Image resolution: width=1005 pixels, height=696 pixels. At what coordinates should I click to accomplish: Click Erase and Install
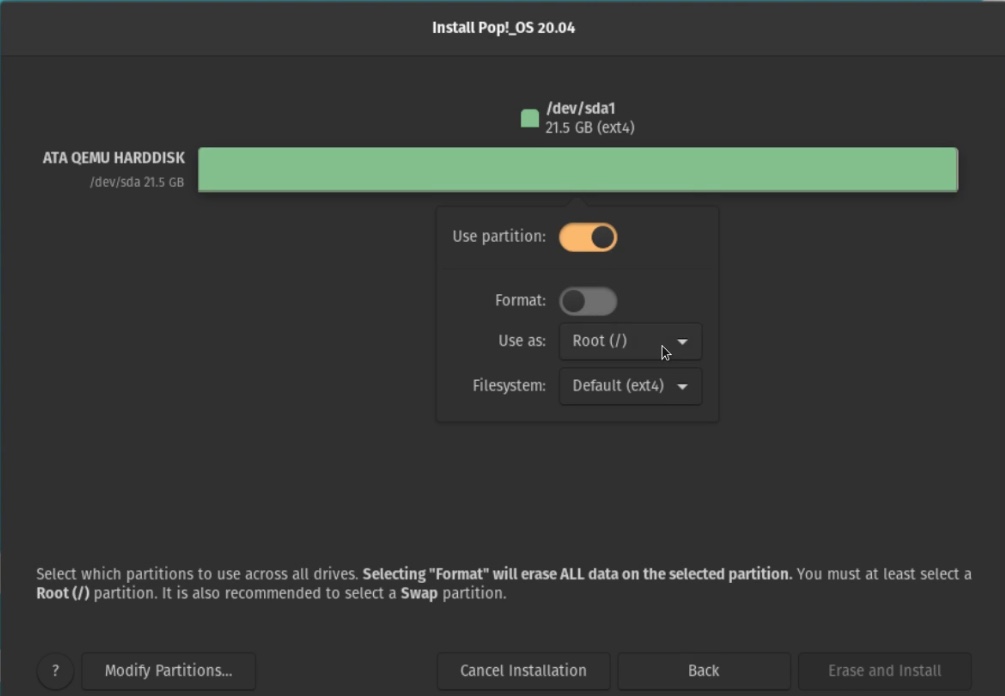[885, 670]
